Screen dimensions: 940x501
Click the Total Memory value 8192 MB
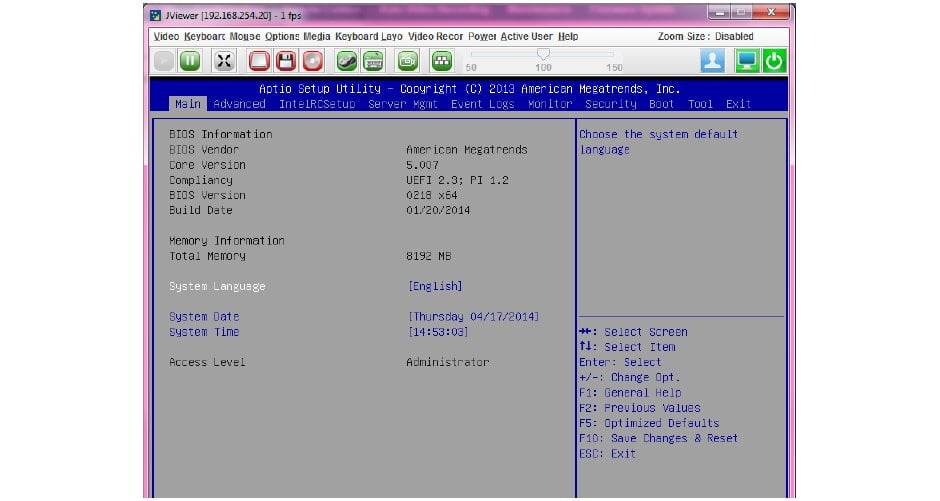click(x=429, y=256)
